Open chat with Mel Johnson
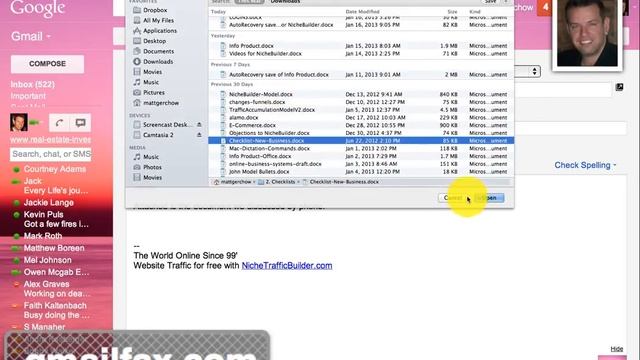Viewport: 640px width, 360px height. coord(47,260)
